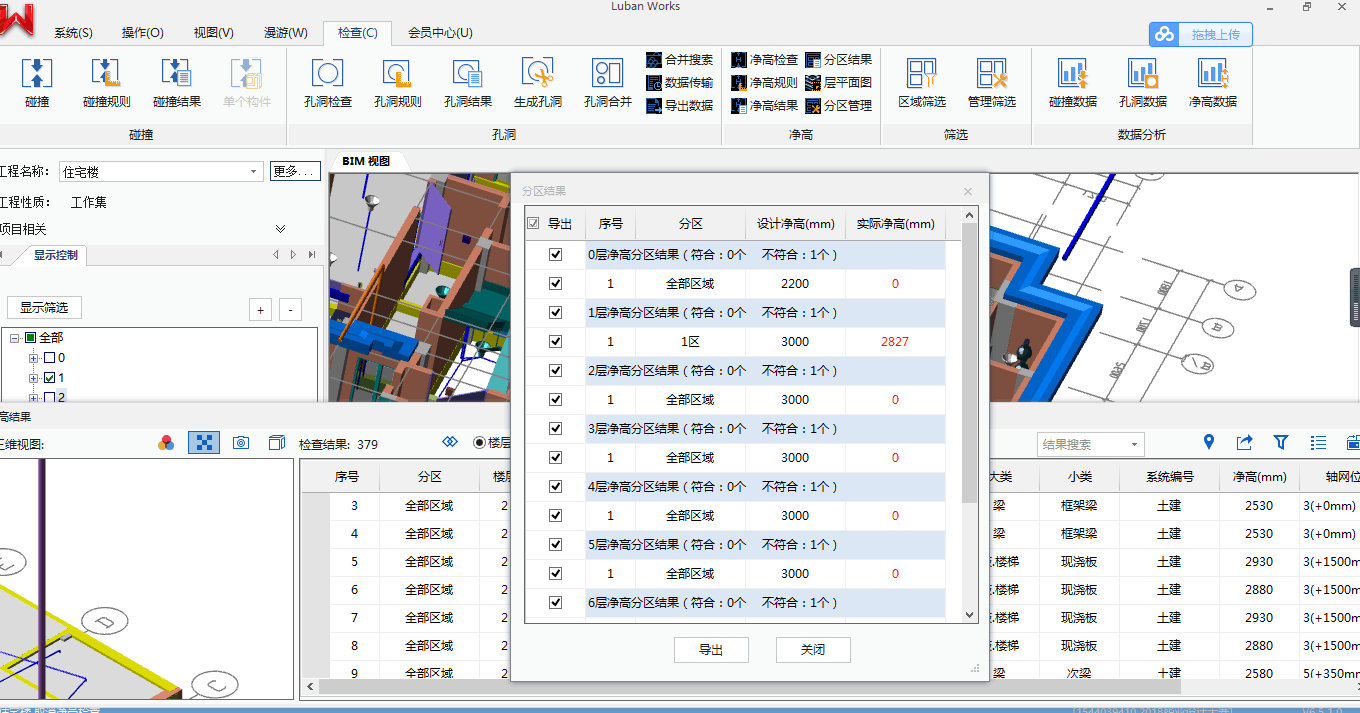Image resolution: width=1360 pixels, height=713 pixels.
Task: Click 导出数据 export data in ribbon
Action: point(680,105)
